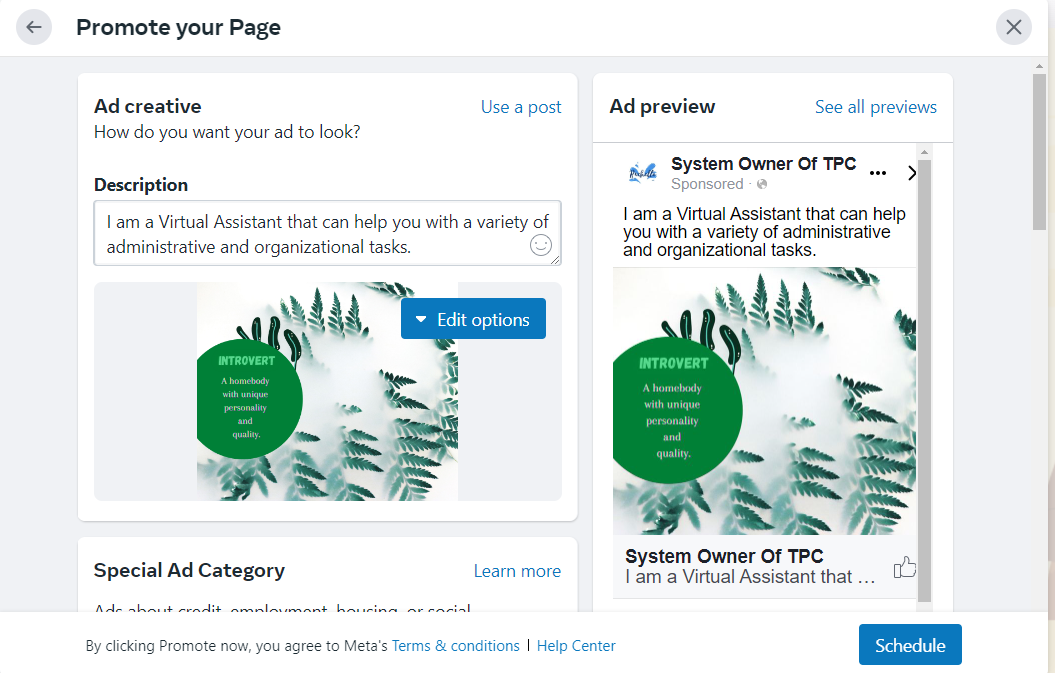Close the Promote your Page dialog
Image resolution: width=1055 pixels, height=673 pixels.
pos(1013,27)
